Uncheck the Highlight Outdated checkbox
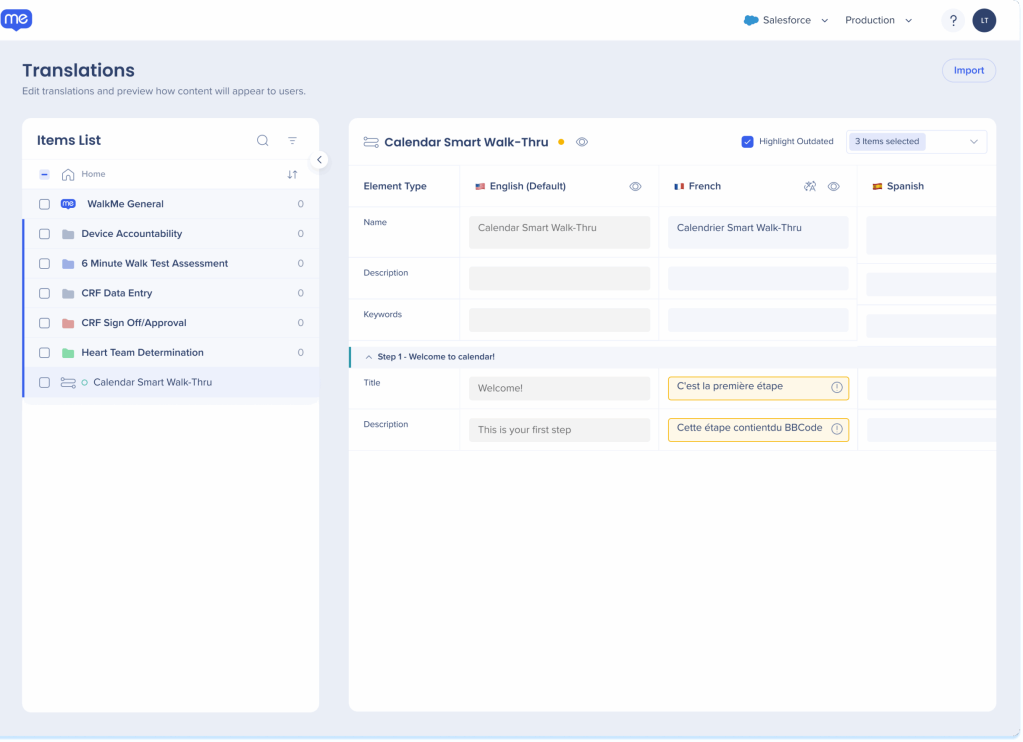The image size is (1023, 742). coord(747,142)
